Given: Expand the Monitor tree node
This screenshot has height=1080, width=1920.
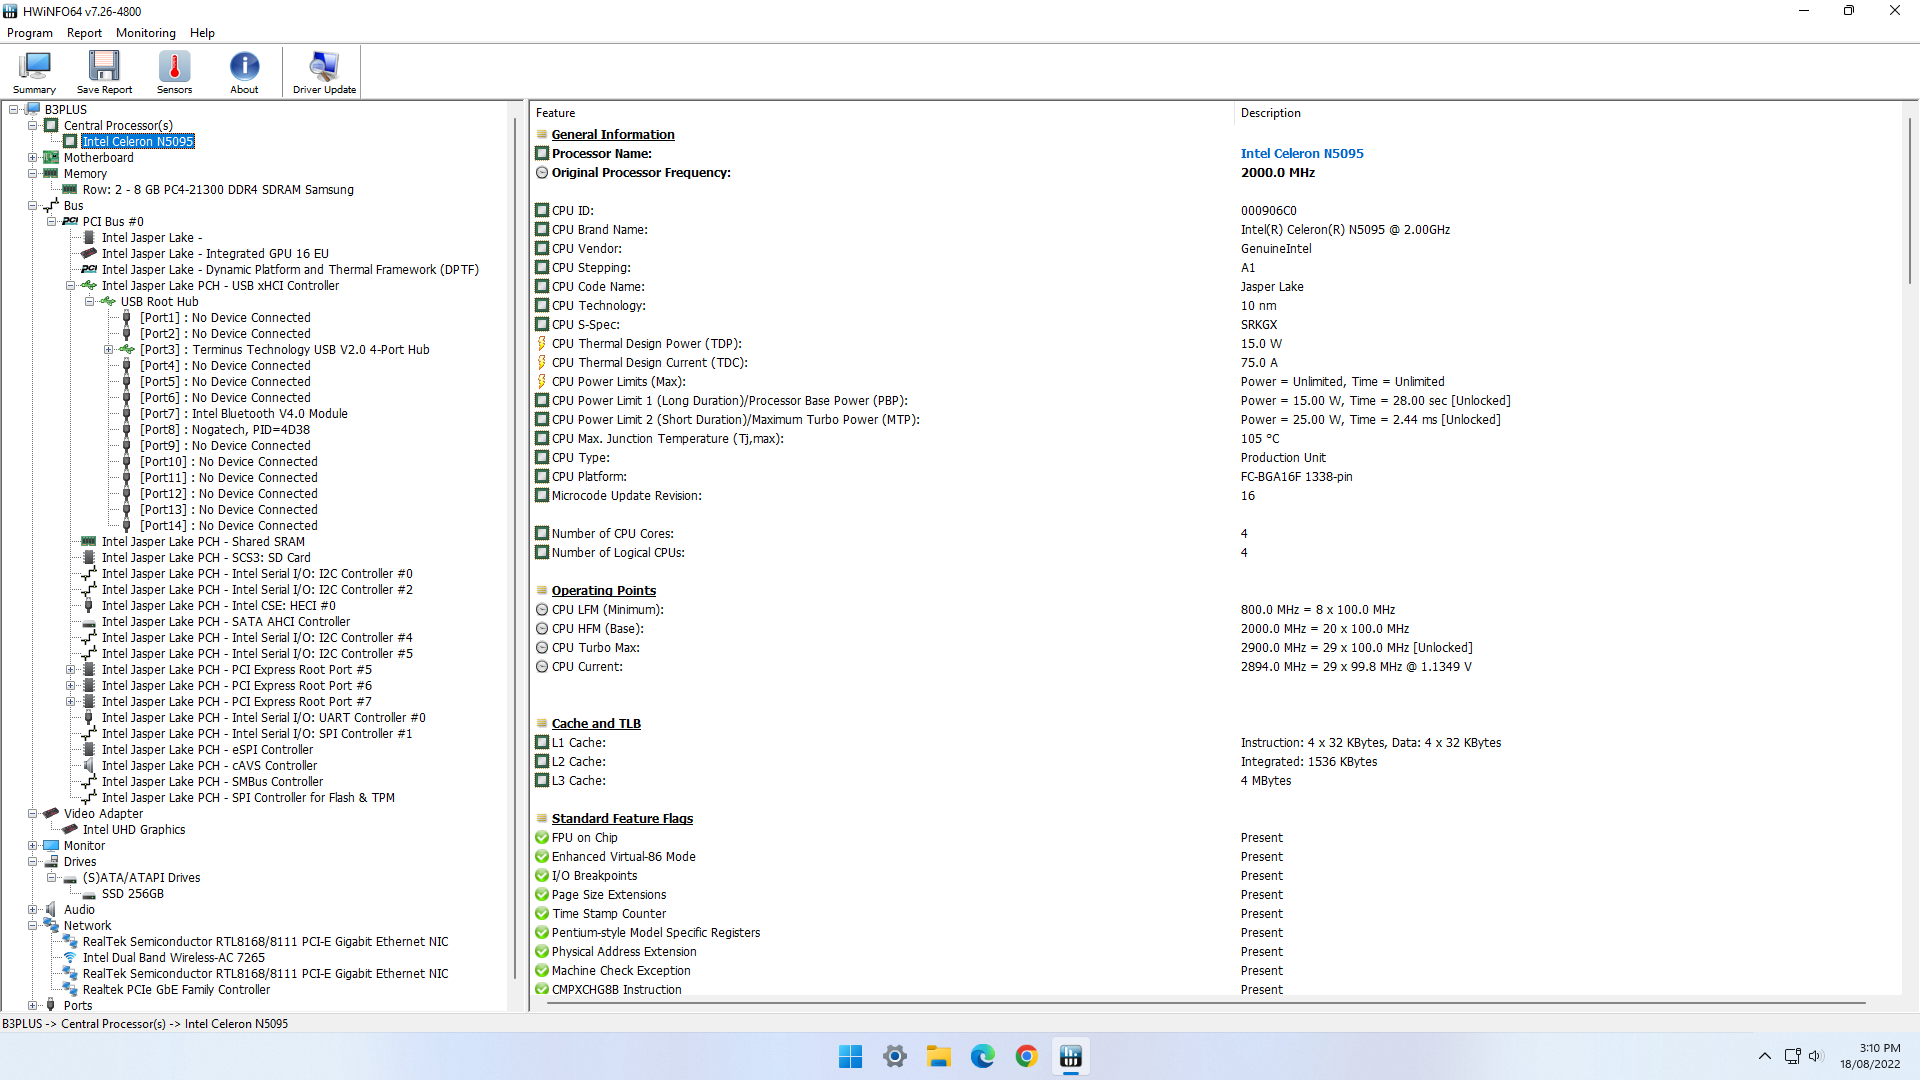Looking at the screenshot, I should pyautogui.click(x=33, y=846).
